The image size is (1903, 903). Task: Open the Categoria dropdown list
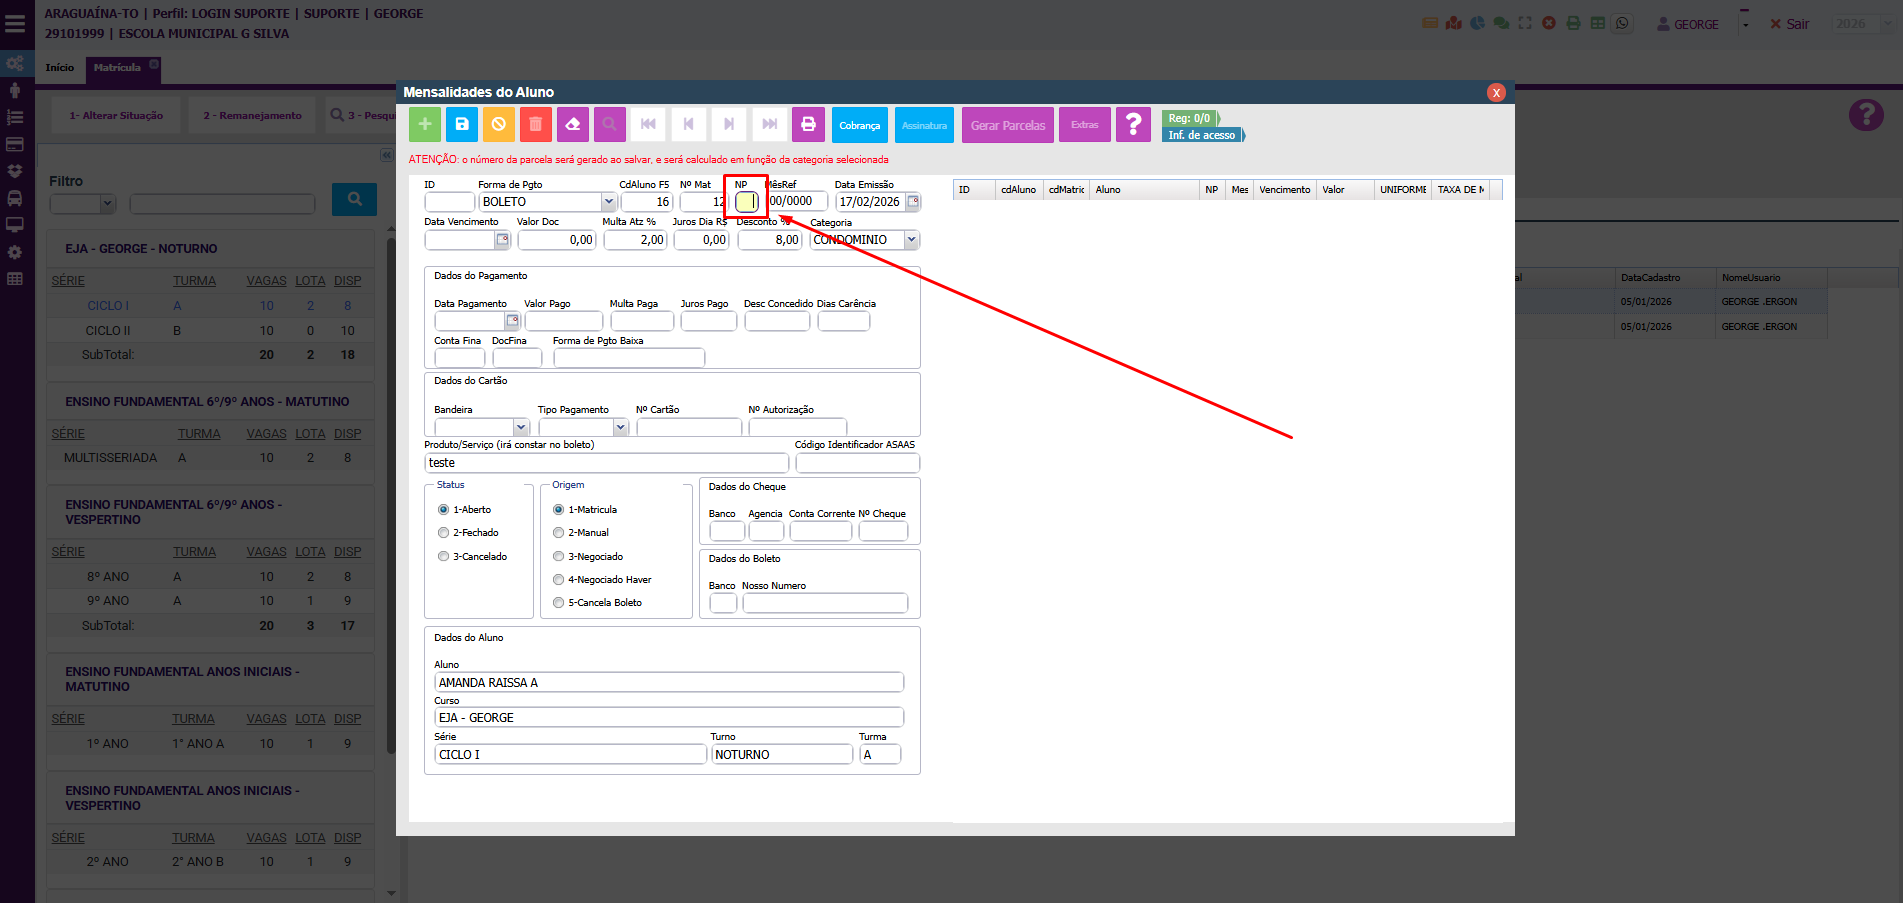[911, 240]
